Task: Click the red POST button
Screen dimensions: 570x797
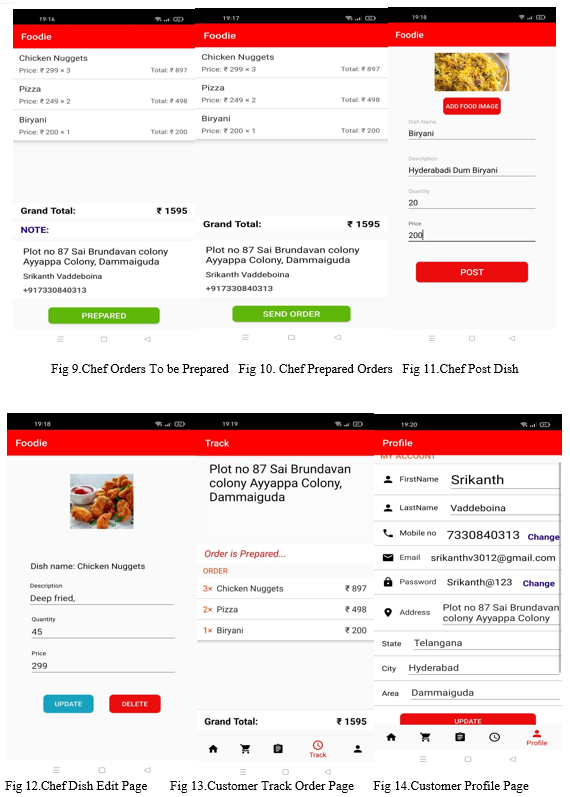Action: tap(472, 272)
